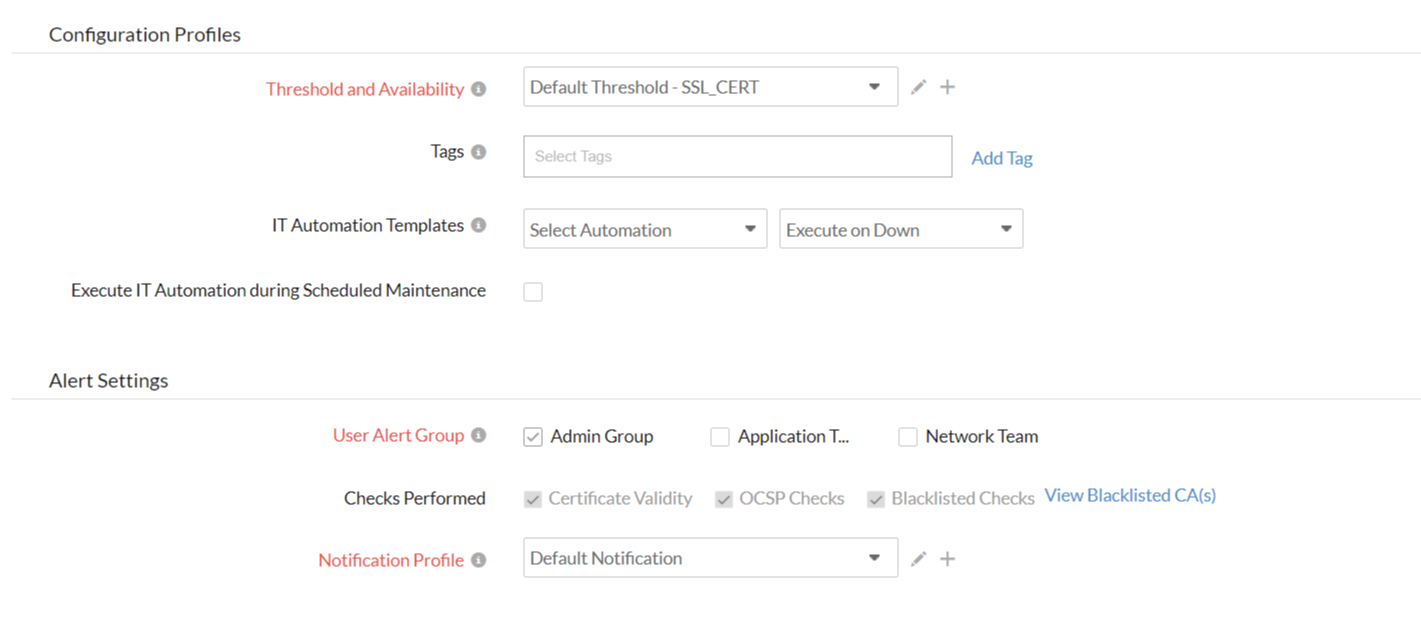This screenshot has height=632, width=1421.
Task: Show info for IT Automation Templates
Action: click(479, 226)
